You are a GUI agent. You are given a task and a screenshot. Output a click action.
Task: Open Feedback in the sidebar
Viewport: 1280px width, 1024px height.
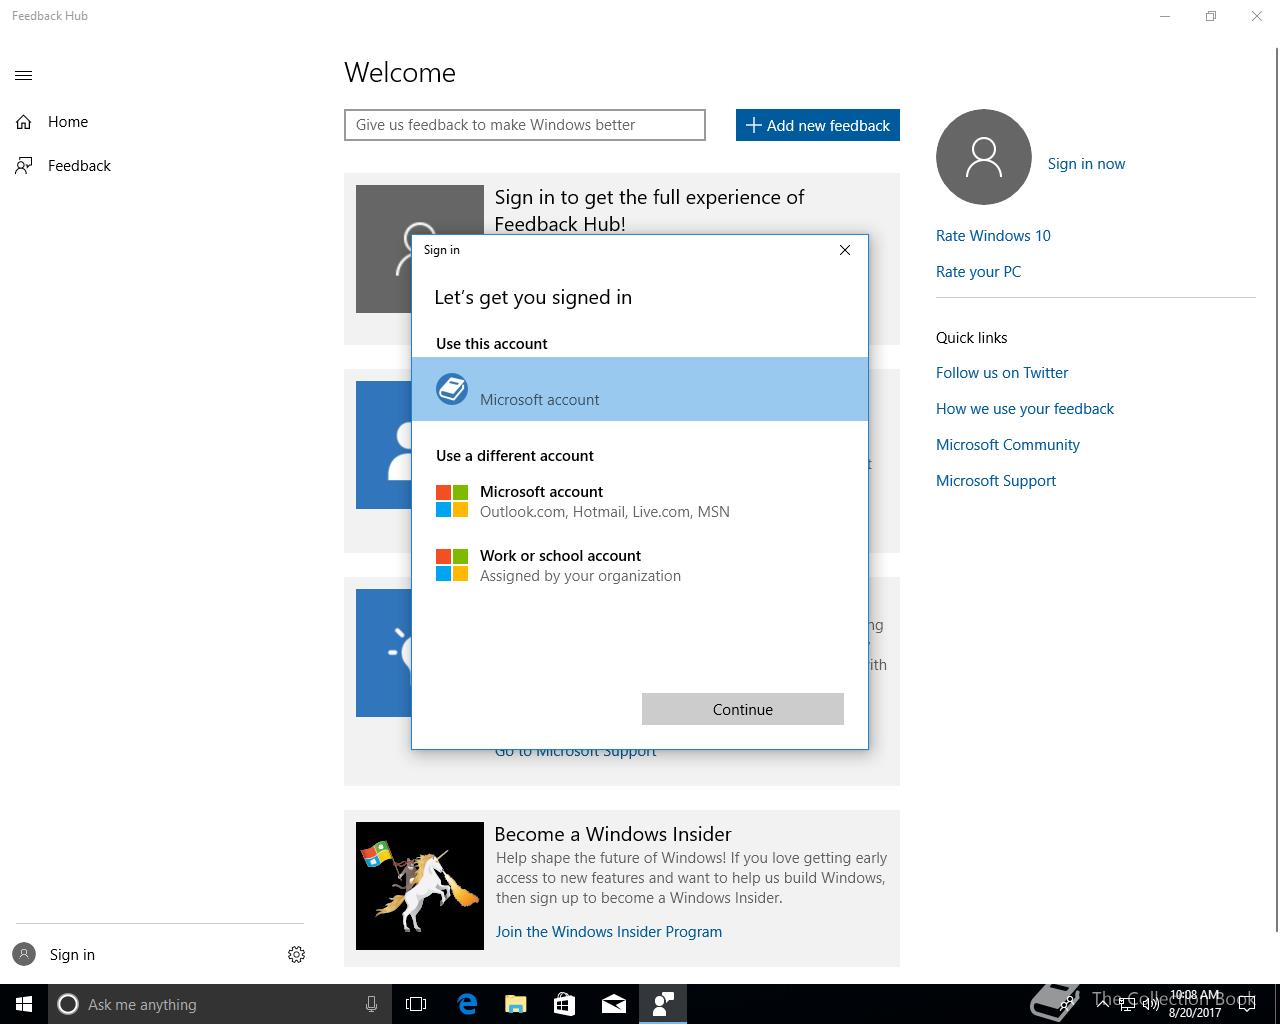point(79,166)
